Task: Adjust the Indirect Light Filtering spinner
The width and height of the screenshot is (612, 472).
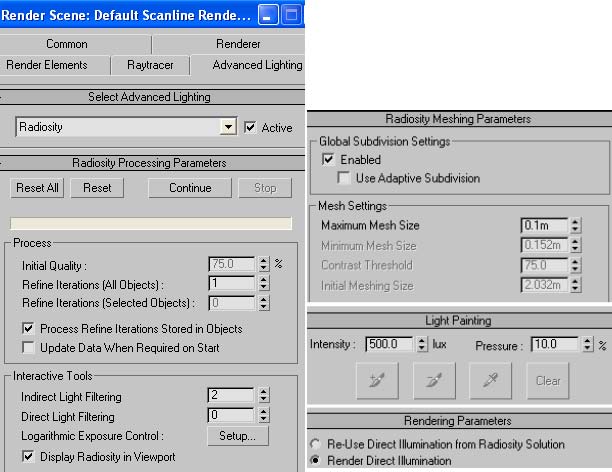Action: 264,395
